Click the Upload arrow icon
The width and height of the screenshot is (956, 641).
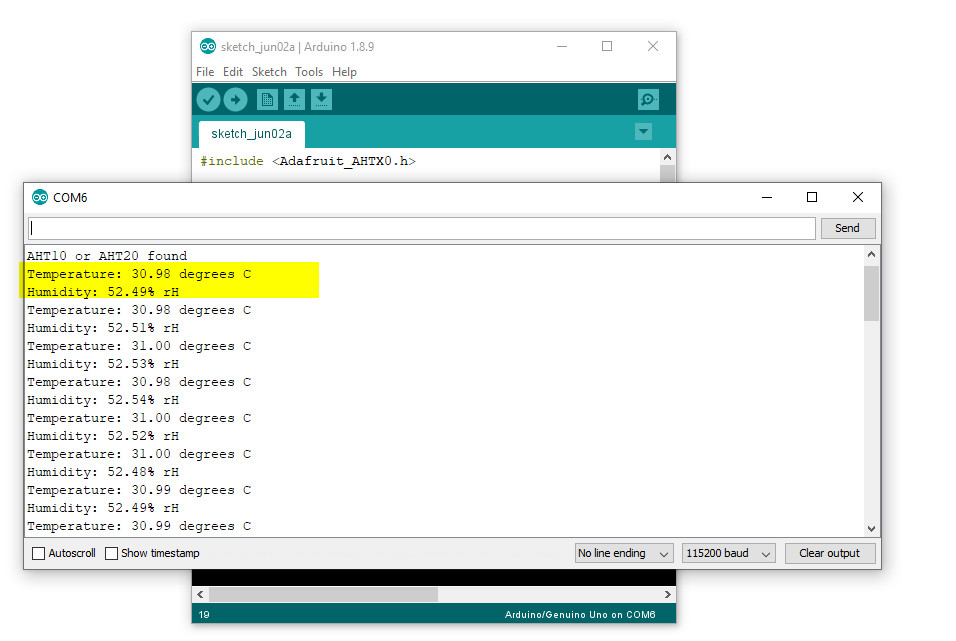pyautogui.click(x=235, y=99)
